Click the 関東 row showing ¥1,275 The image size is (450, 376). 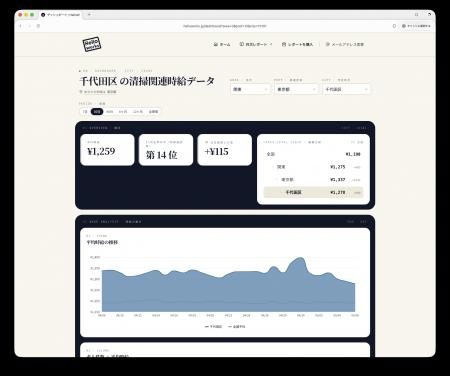[x=313, y=167]
